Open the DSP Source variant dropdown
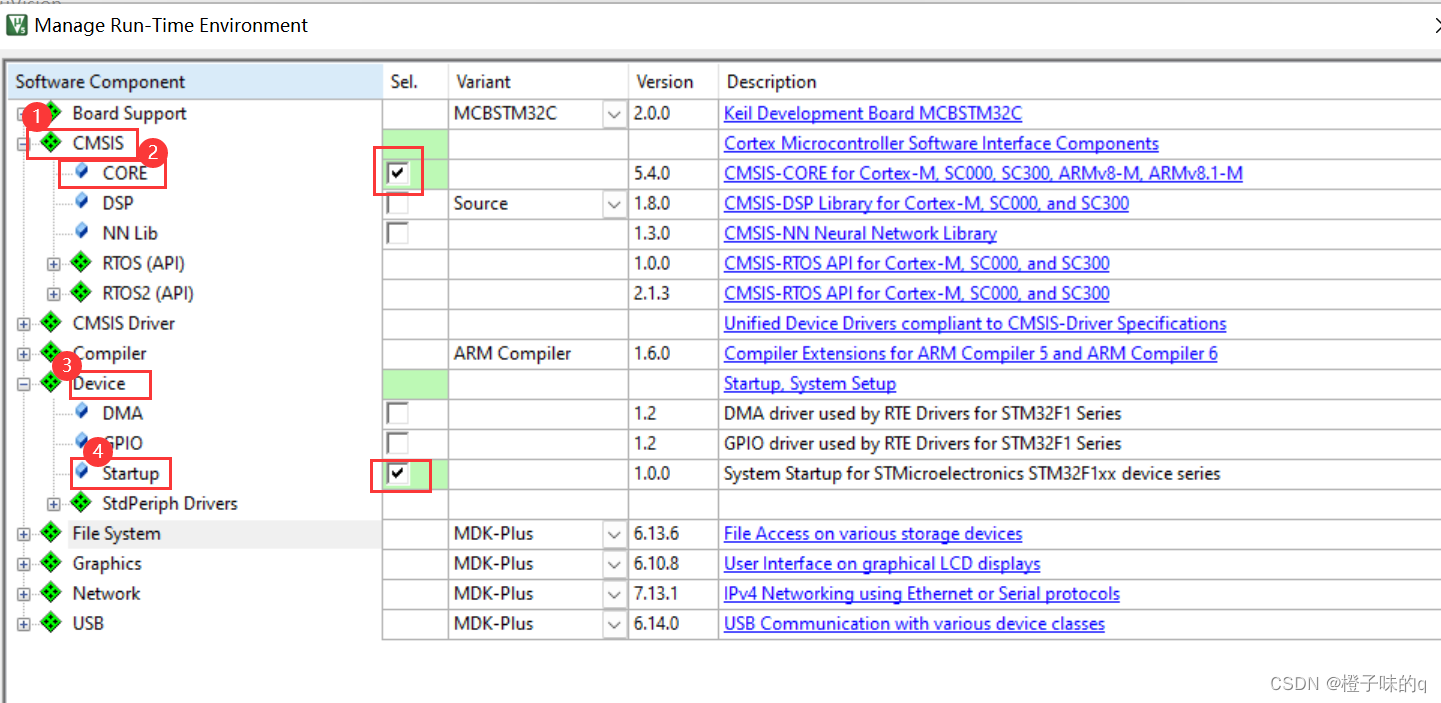This screenshot has width=1441, height=703. tap(614, 204)
